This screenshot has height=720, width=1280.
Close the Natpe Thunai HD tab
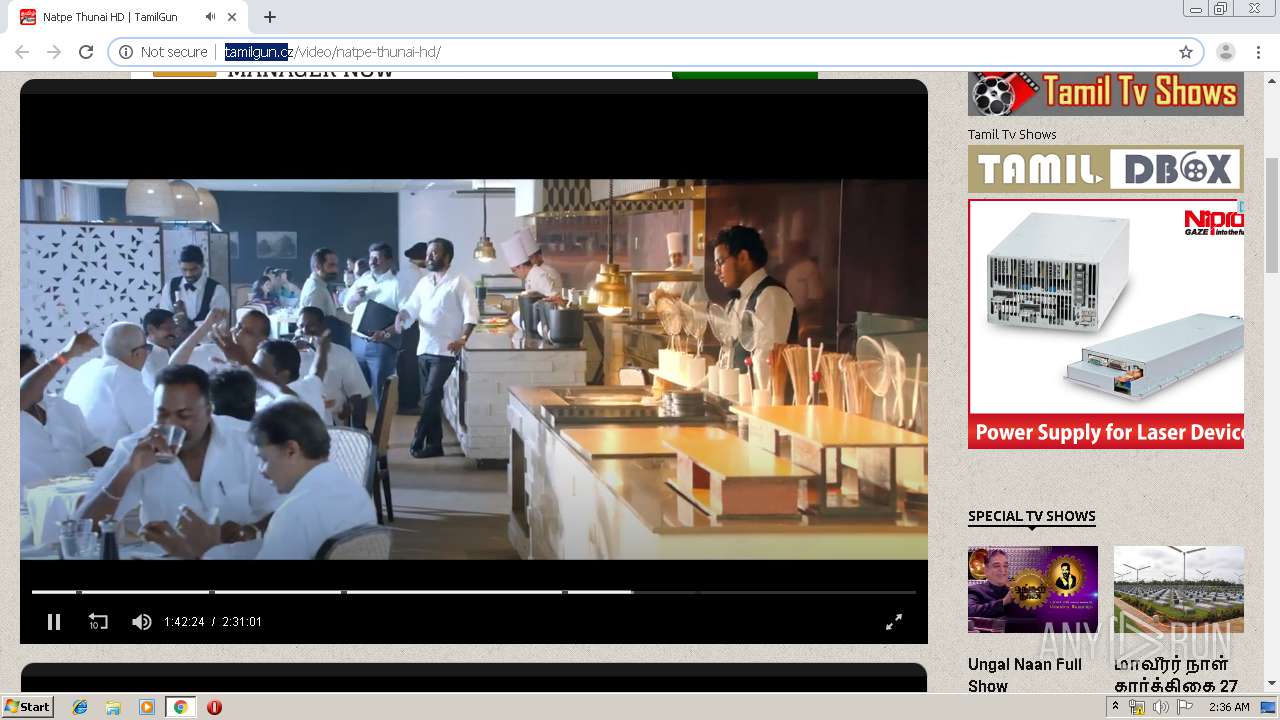point(233,17)
